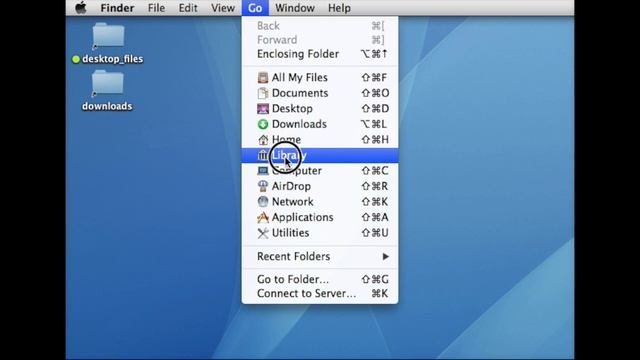Choose Documents in the Go menu
640x360 pixels.
(x=320, y=93)
